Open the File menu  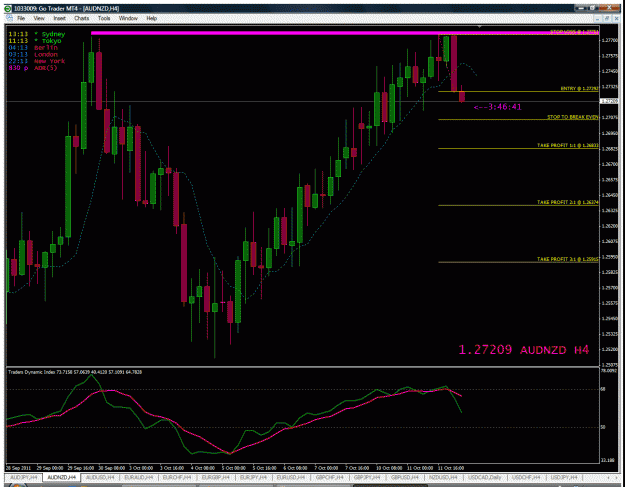[x=21, y=18]
